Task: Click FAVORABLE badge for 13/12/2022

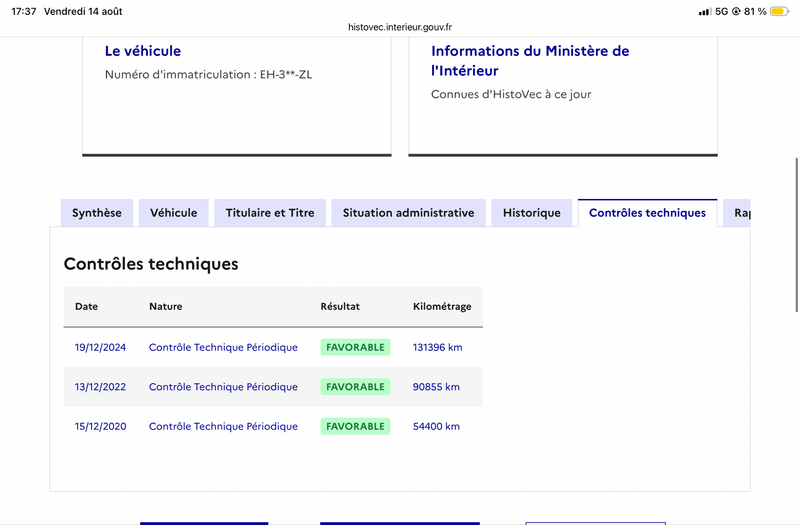Action: click(356, 387)
